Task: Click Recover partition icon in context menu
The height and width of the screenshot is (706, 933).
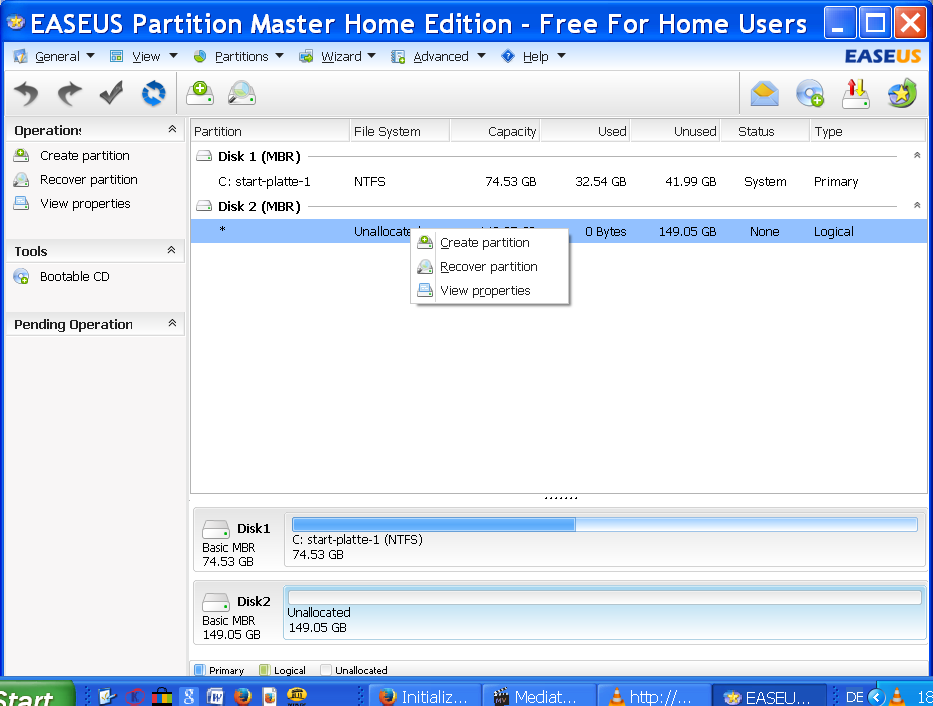Action: click(x=425, y=266)
